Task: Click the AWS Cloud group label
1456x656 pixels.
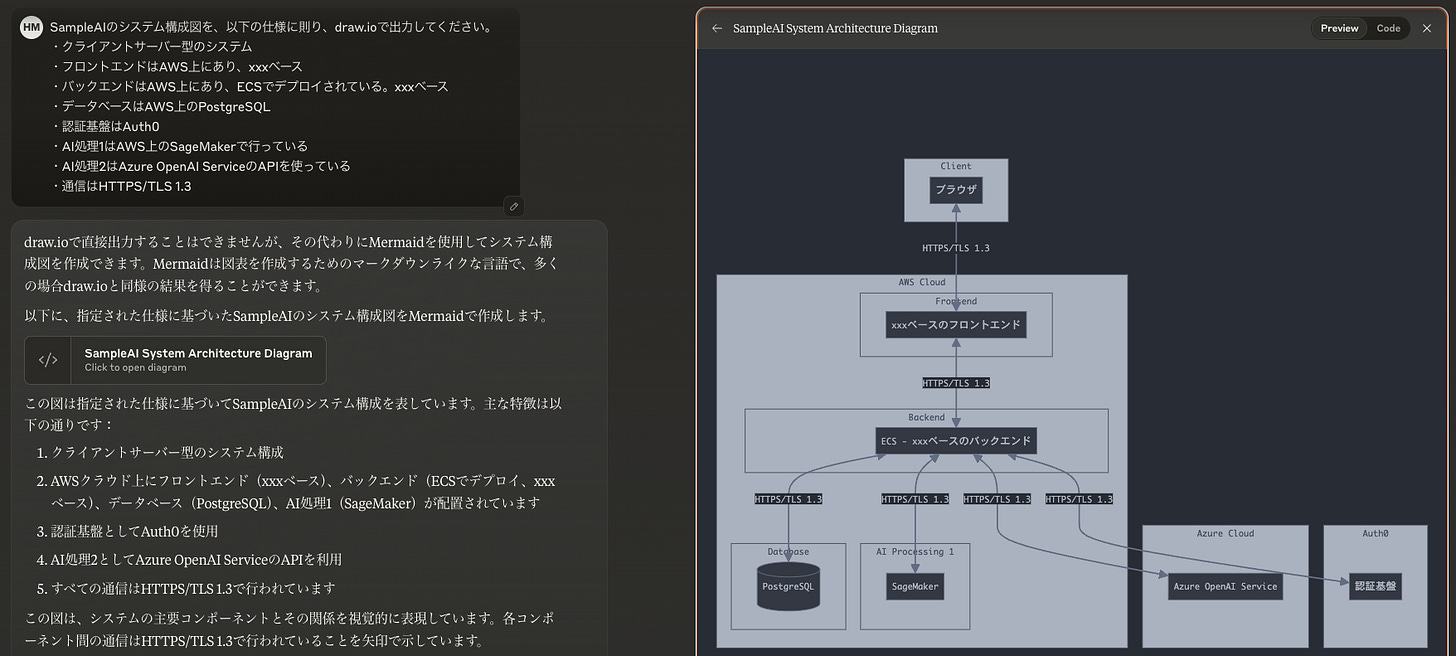Action: [x=922, y=283]
